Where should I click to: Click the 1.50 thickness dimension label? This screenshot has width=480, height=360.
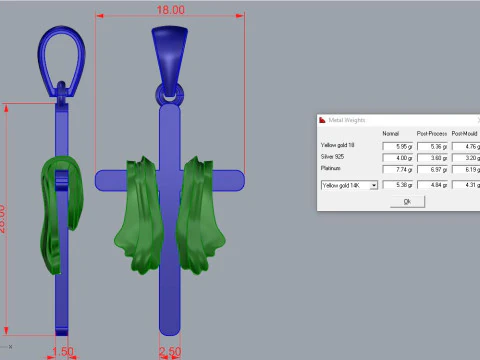click(x=63, y=352)
